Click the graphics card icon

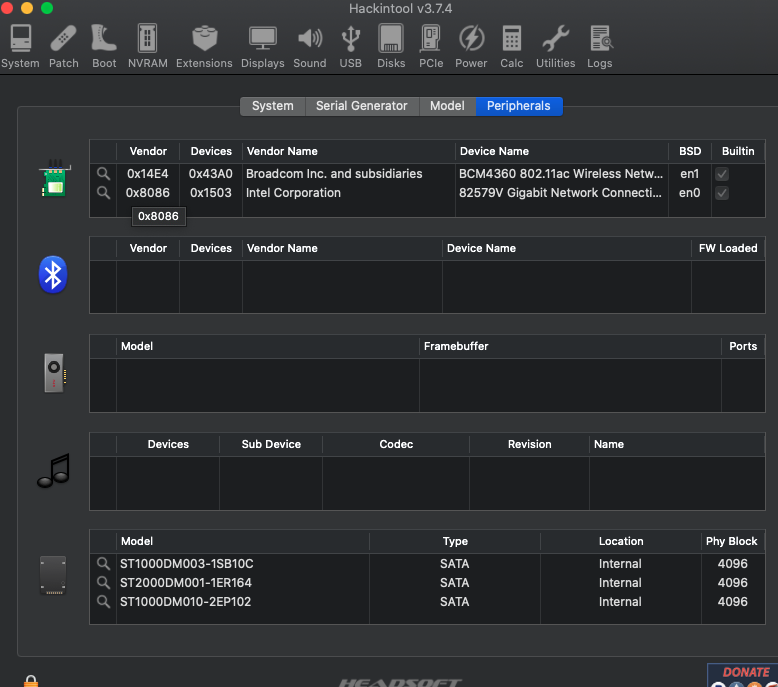tap(55, 373)
